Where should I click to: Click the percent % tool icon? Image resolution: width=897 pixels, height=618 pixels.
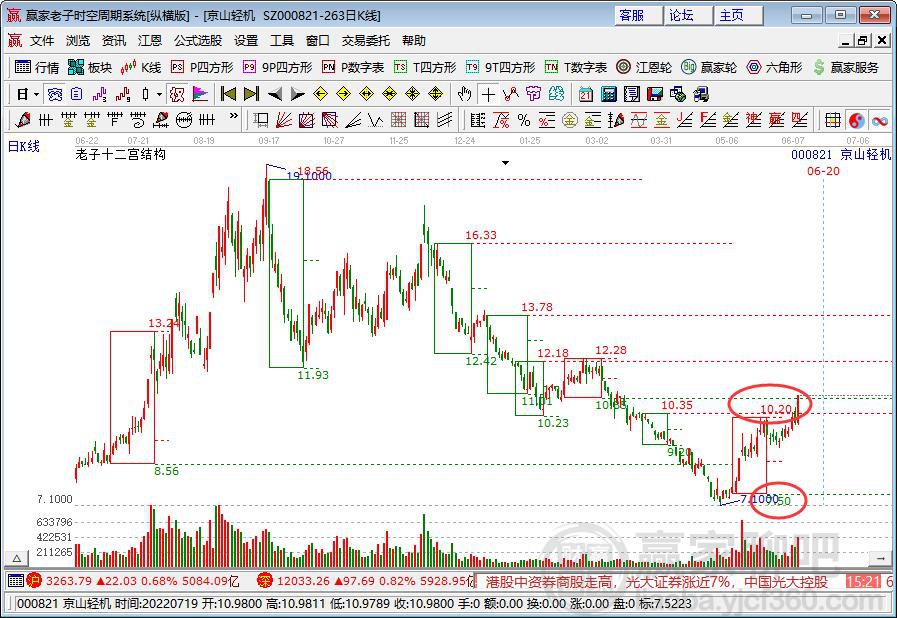click(x=523, y=120)
